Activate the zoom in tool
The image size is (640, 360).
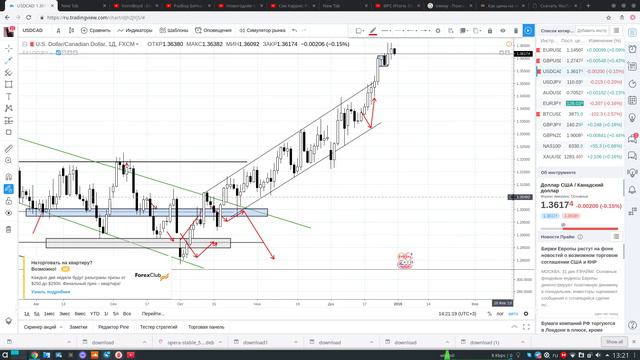tap(9, 160)
